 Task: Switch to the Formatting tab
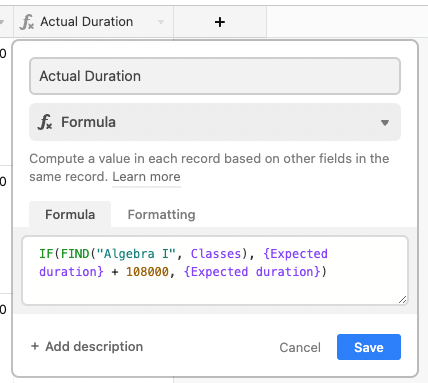[161, 214]
